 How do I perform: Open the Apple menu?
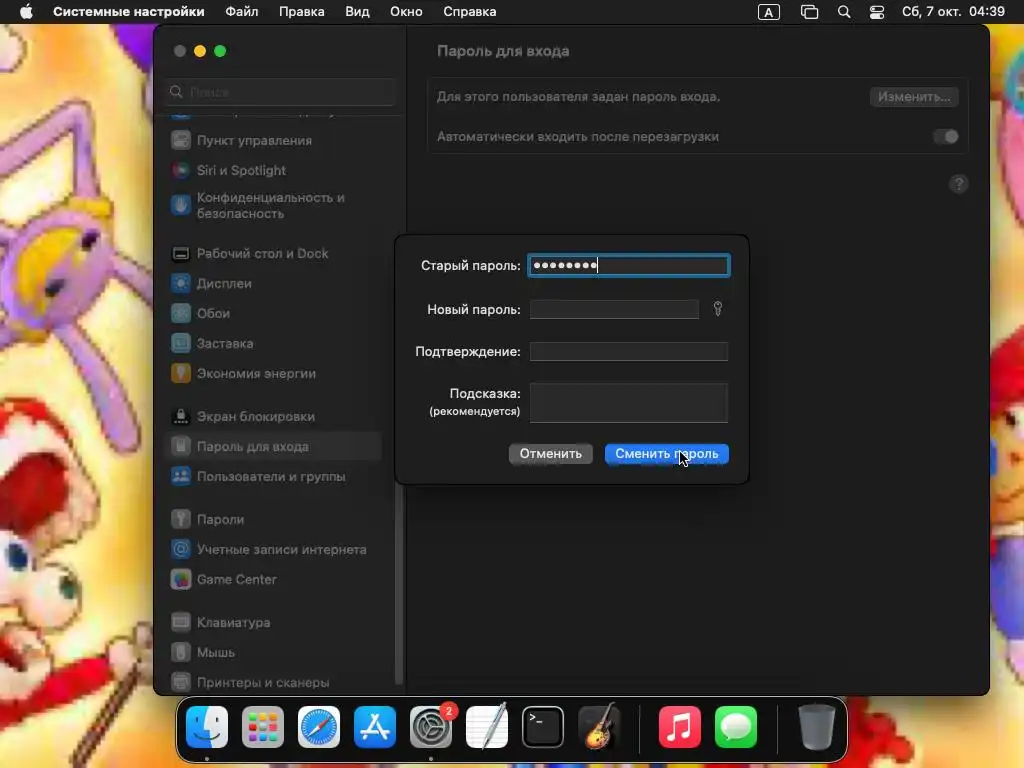pyautogui.click(x=25, y=12)
